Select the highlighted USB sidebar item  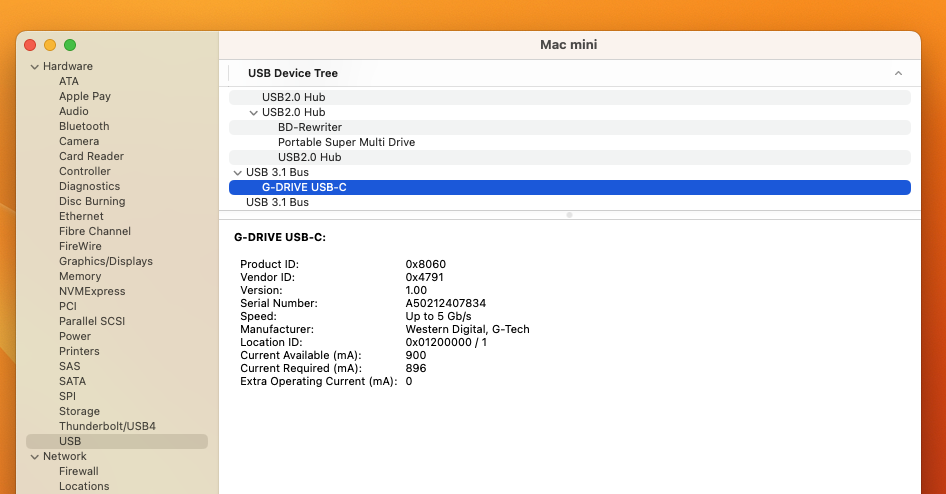coord(117,441)
